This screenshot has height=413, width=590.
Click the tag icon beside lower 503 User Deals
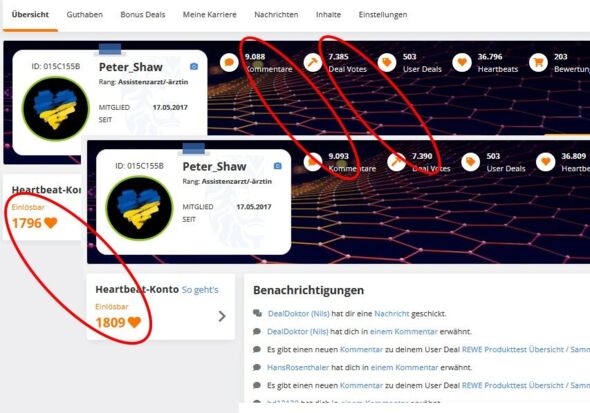pos(471,162)
